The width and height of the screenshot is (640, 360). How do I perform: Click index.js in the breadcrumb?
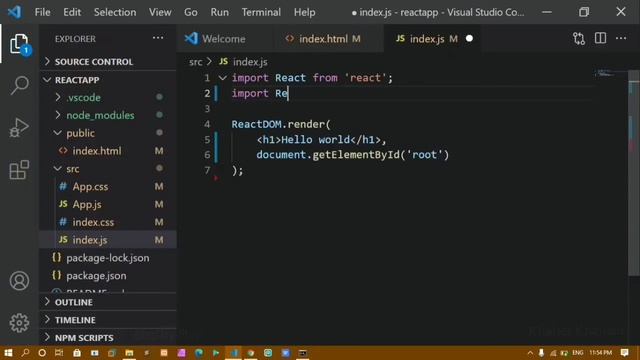(250, 62)
